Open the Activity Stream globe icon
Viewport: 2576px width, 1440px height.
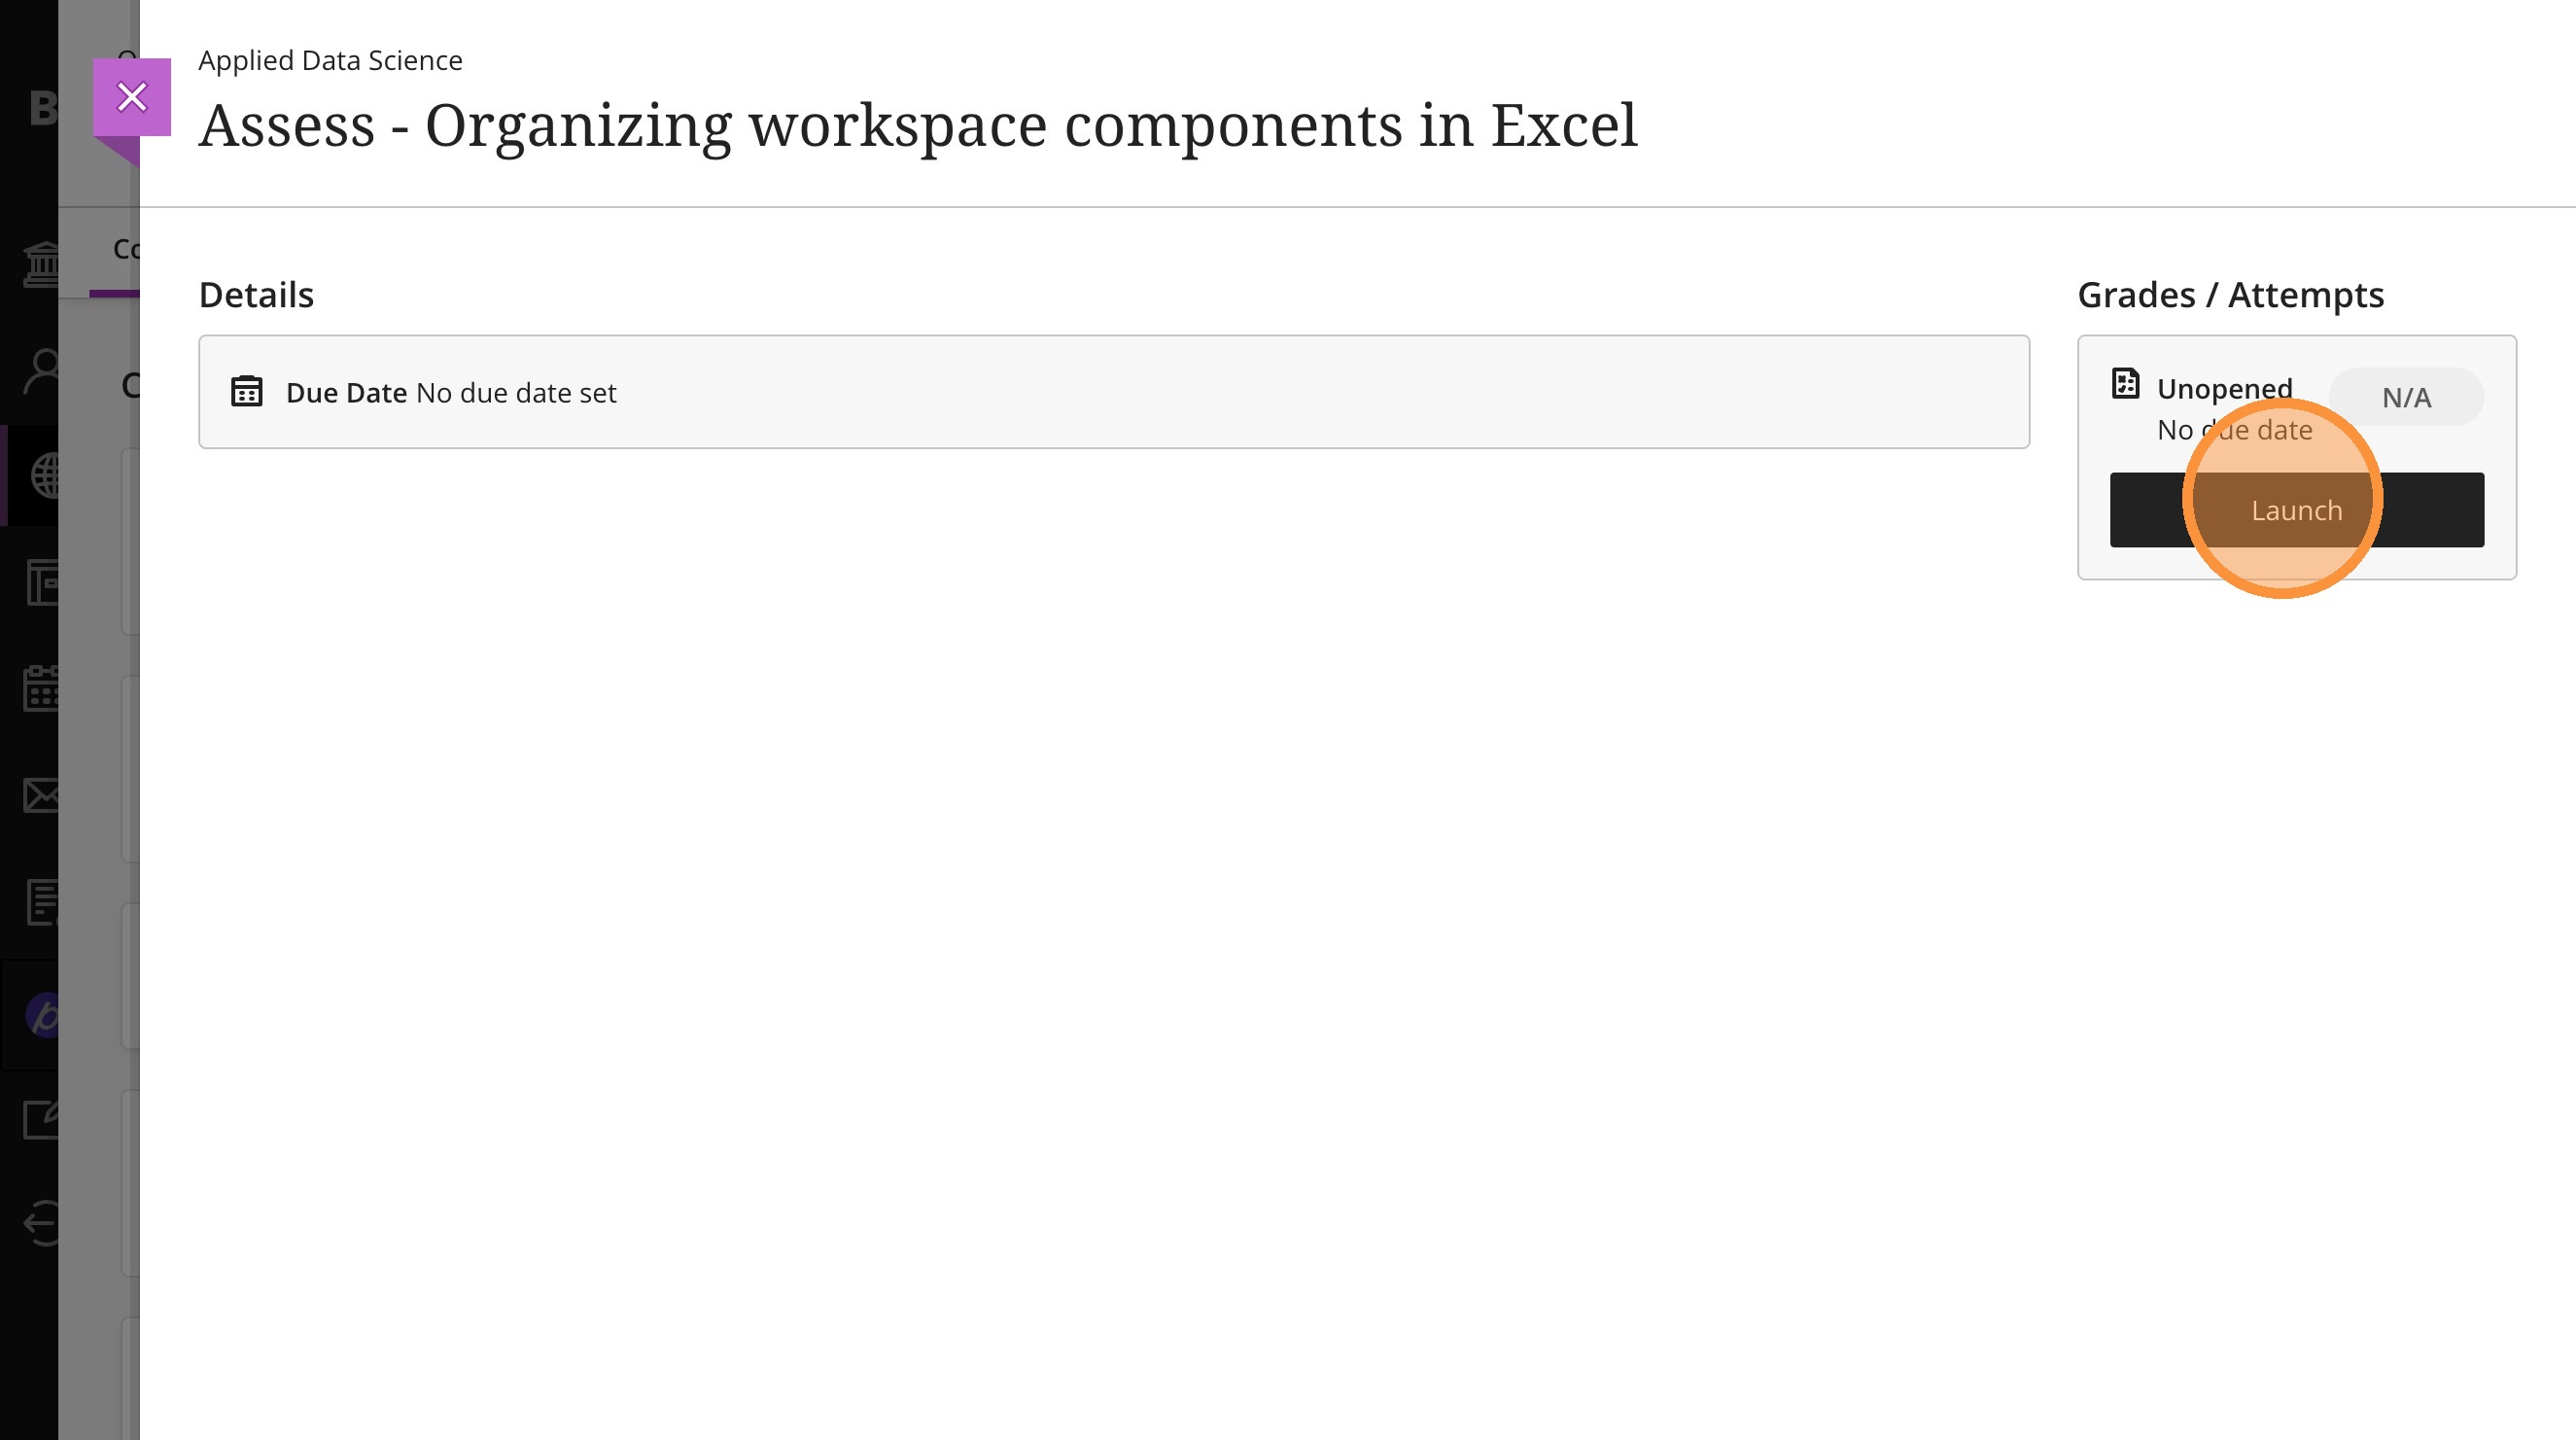click(44, 475)
